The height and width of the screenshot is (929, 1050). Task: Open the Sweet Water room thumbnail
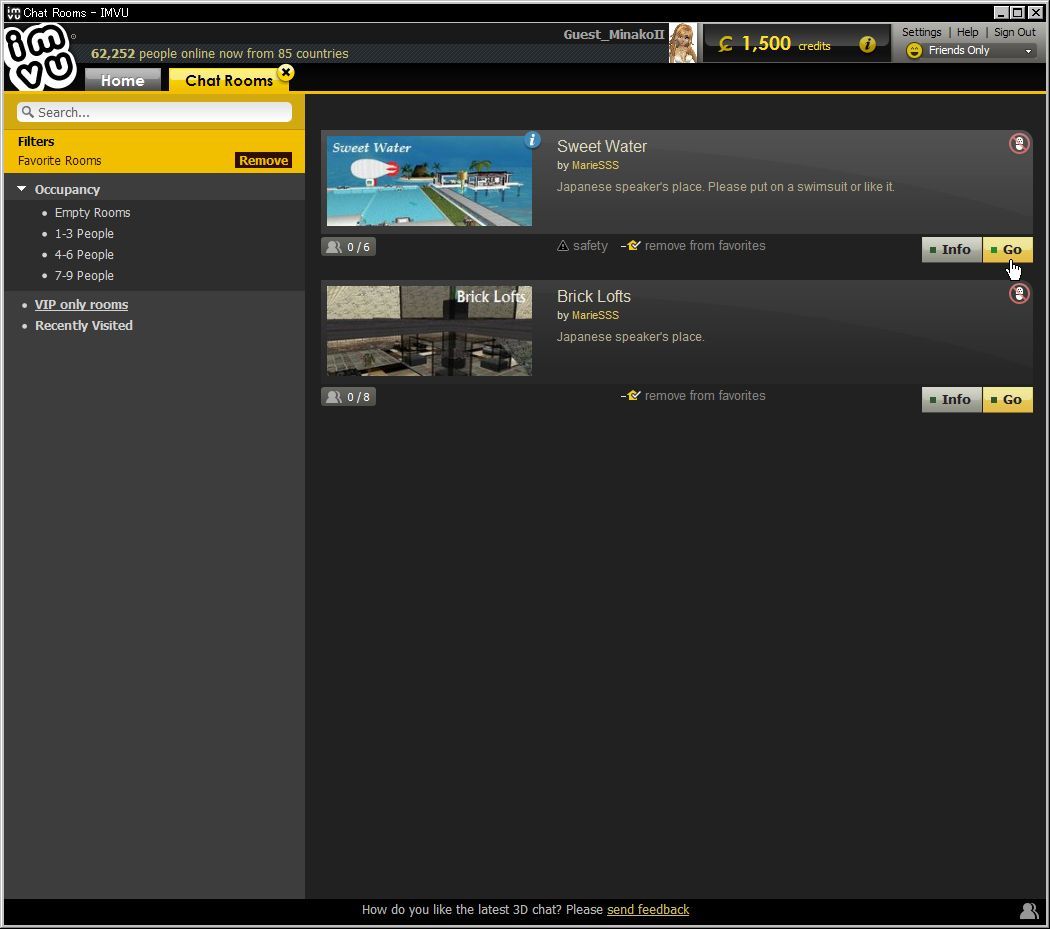[429, 181]
